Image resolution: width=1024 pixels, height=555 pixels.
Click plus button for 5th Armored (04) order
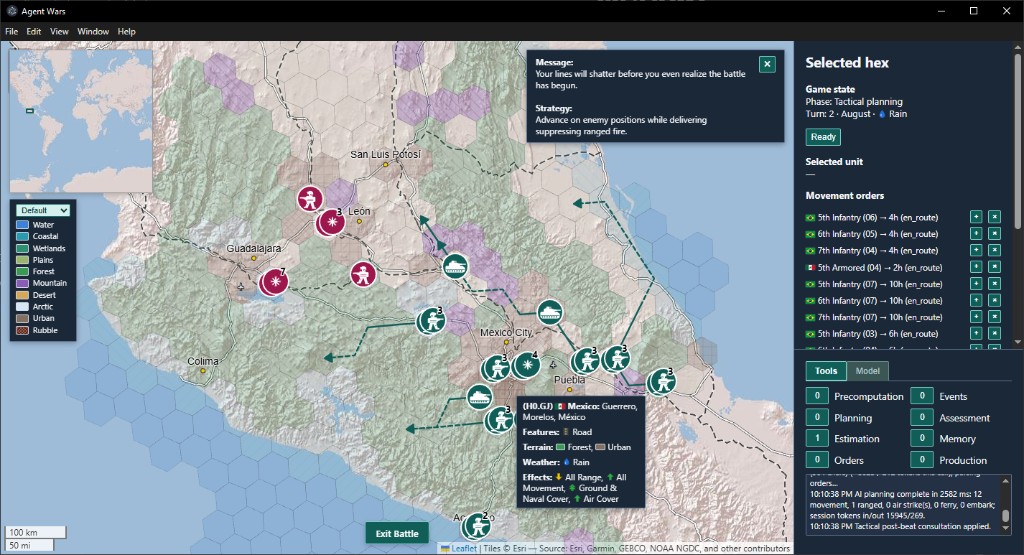pos(976,266)
